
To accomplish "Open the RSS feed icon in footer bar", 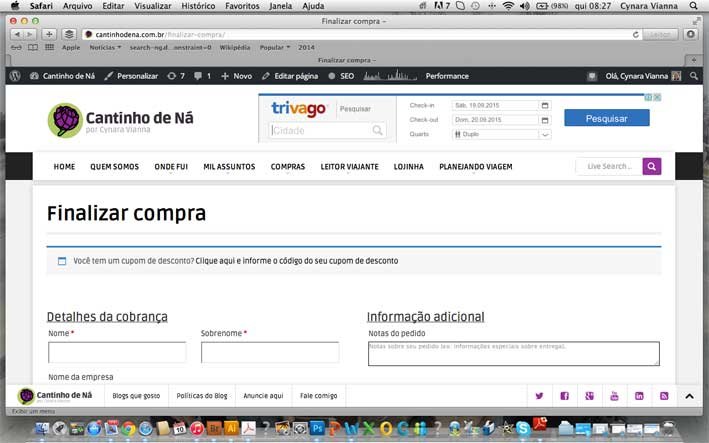I will (664, 396).
